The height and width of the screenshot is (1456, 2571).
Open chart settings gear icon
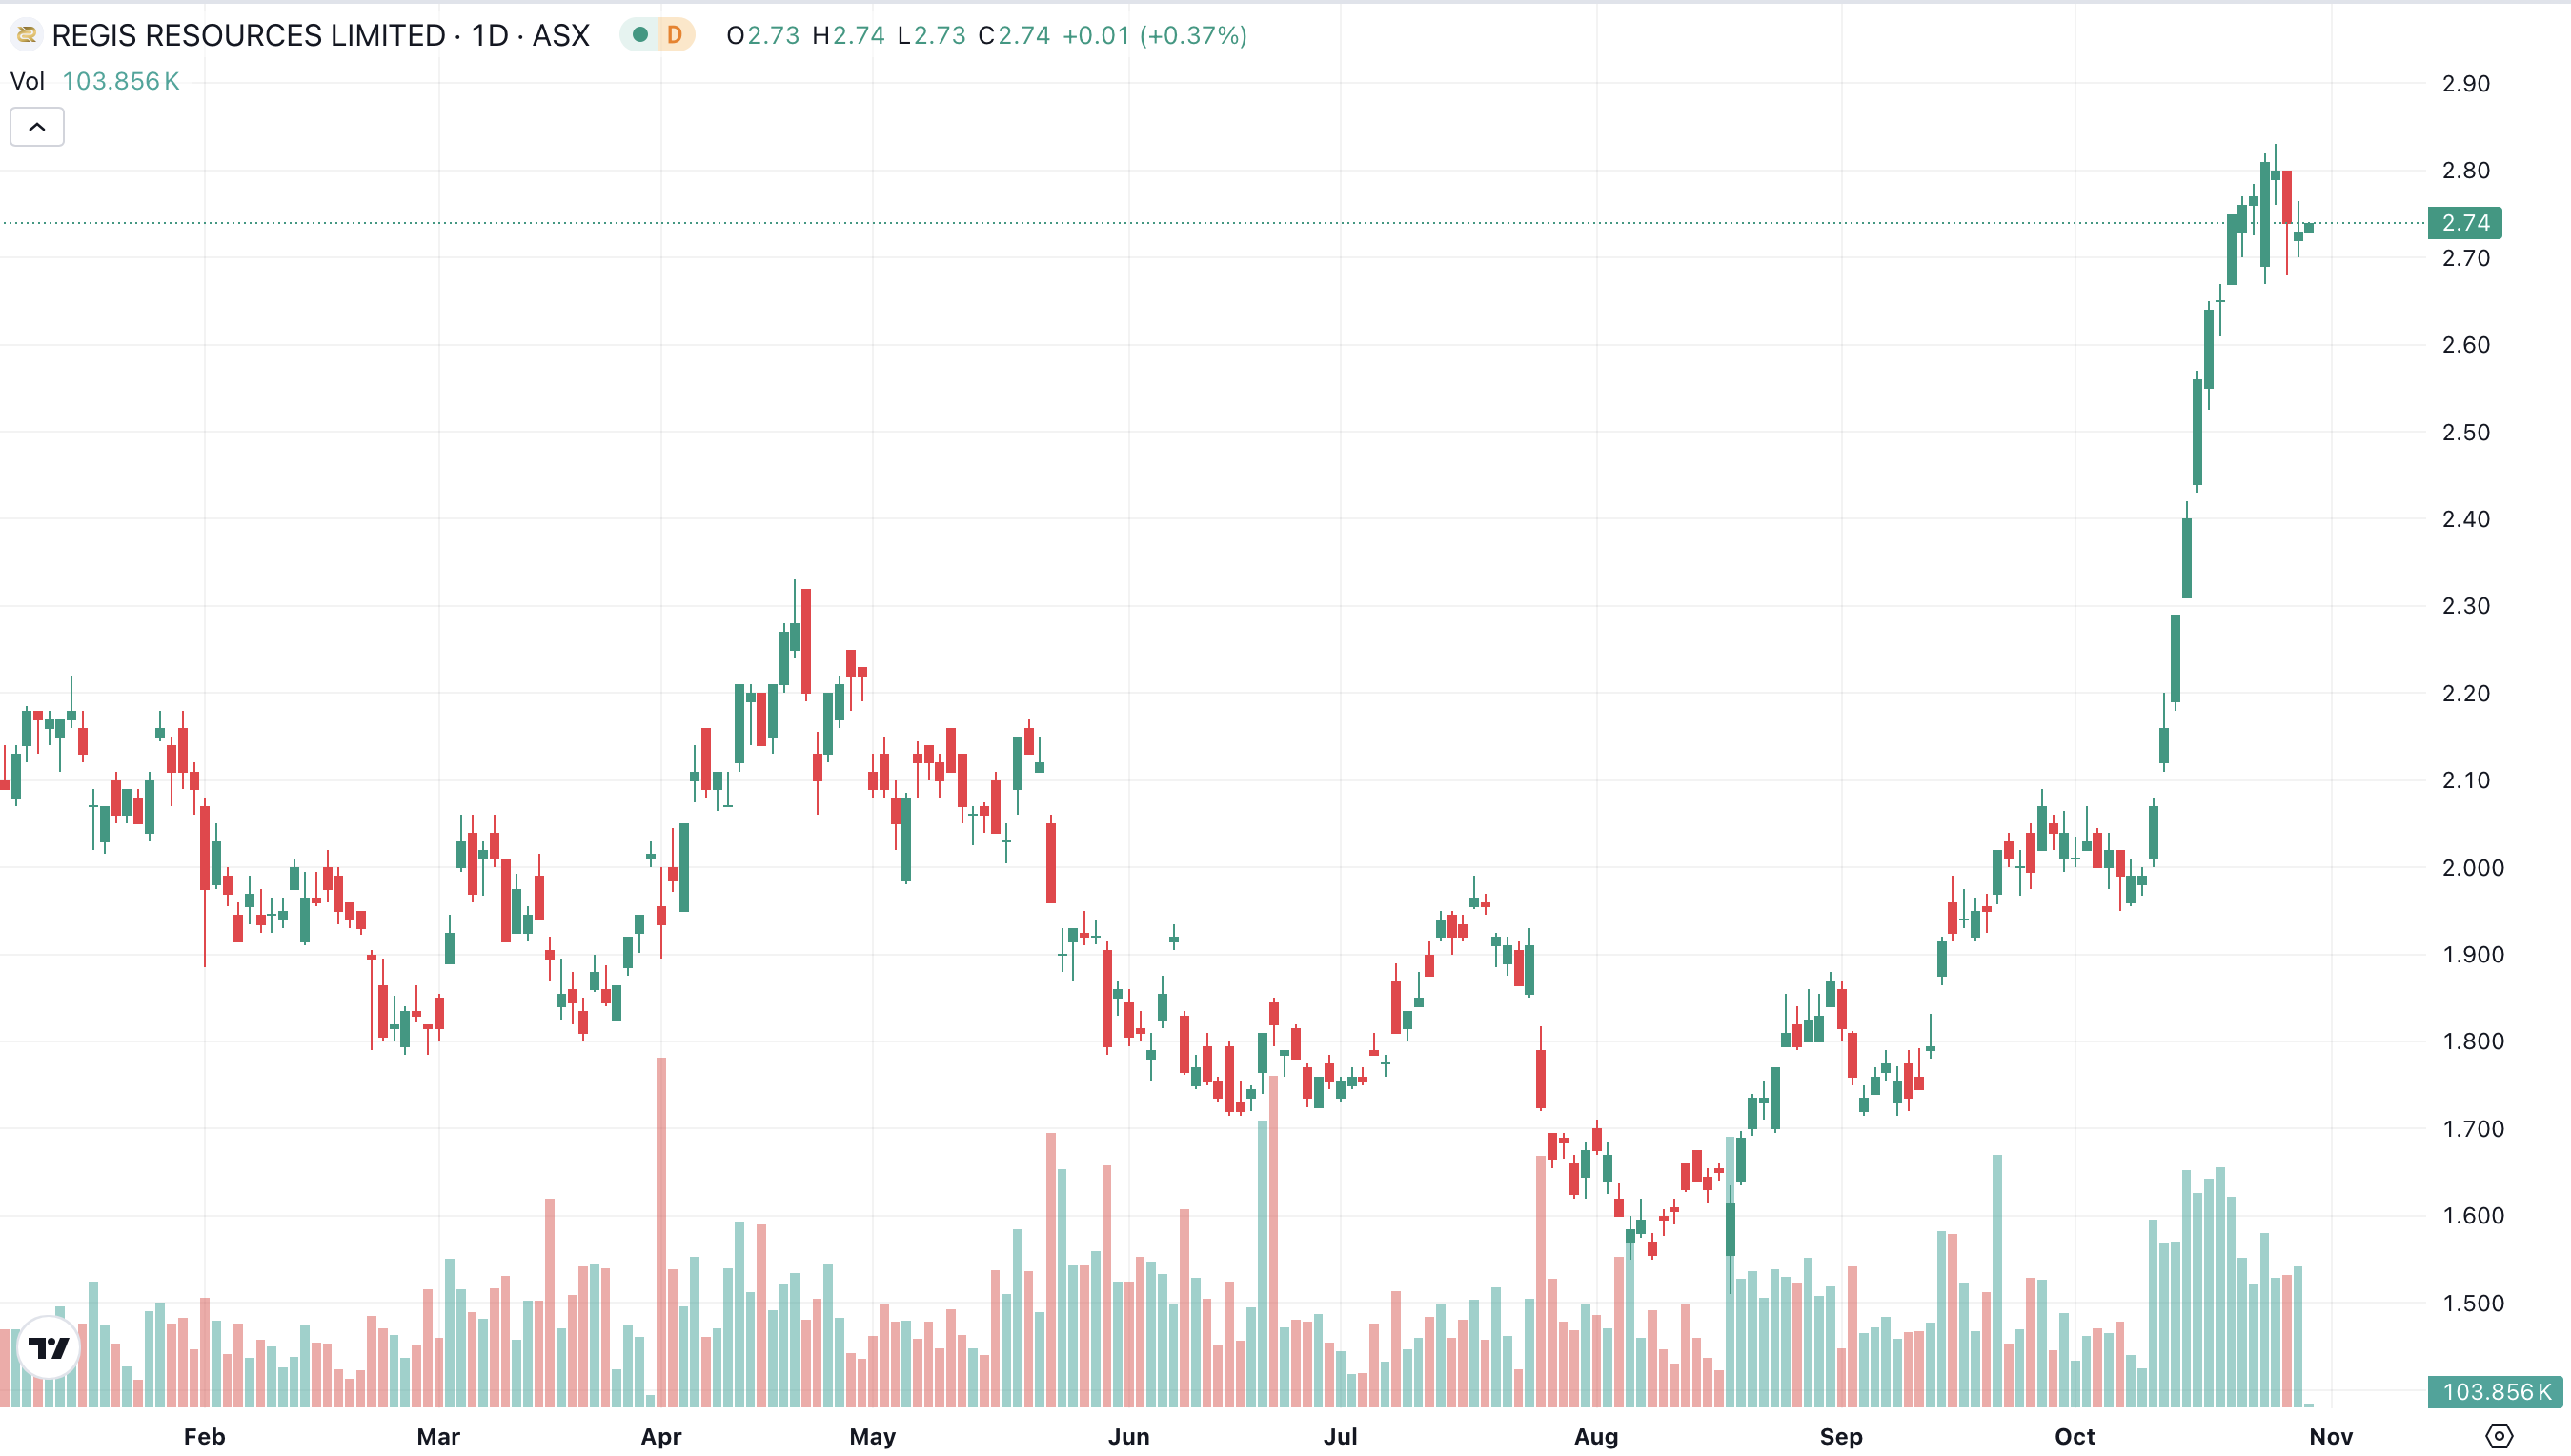(x=2498, y=1436)
